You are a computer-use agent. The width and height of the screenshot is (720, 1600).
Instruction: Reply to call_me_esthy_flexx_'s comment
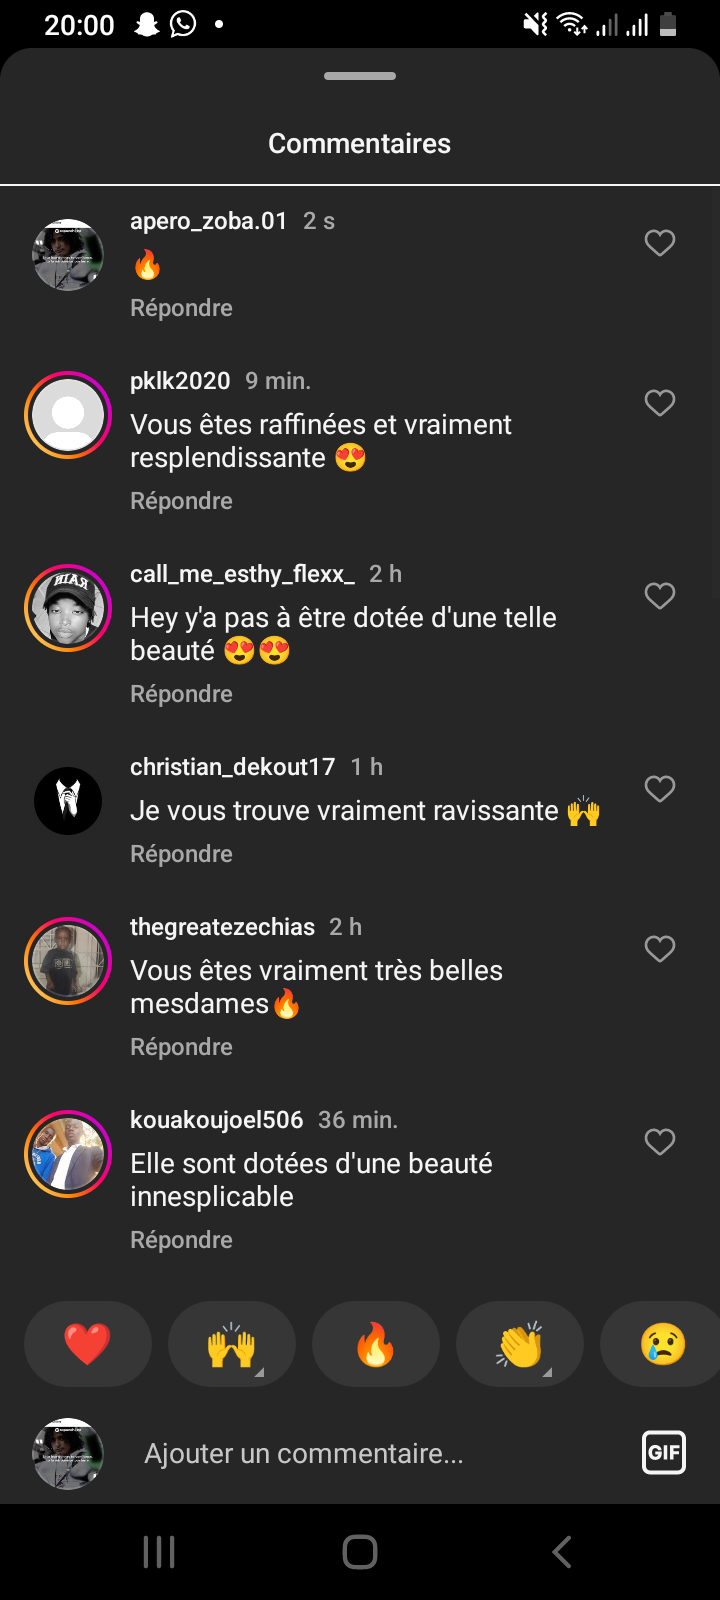(x=181, y=694)
